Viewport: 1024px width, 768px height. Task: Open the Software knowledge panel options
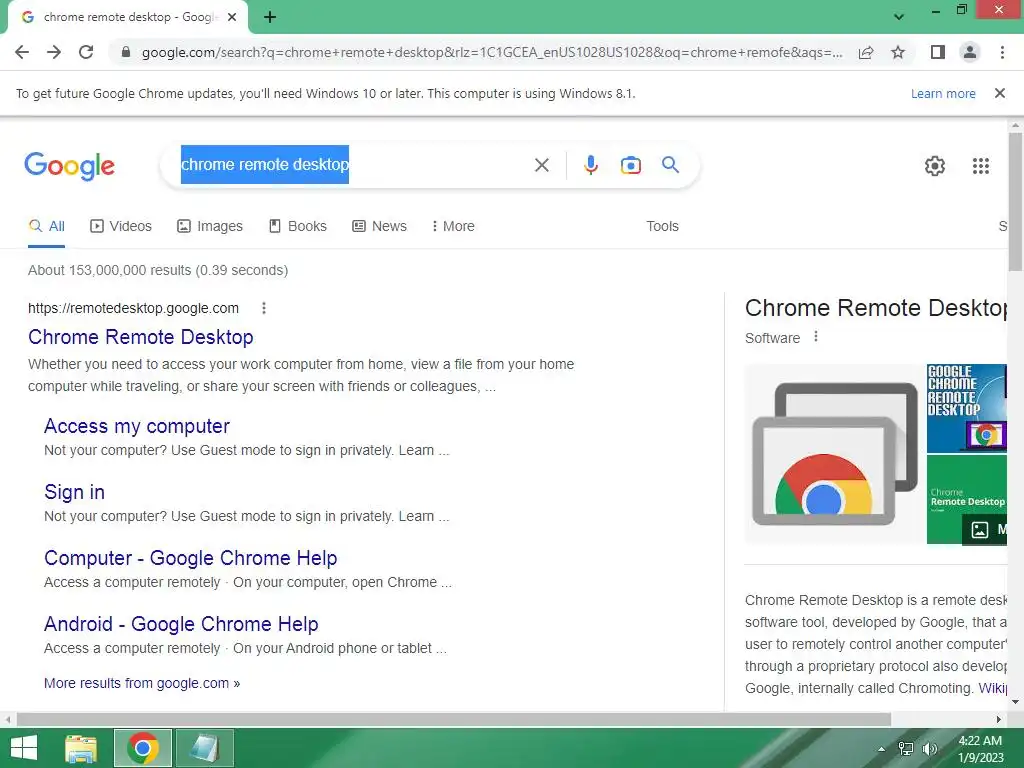click(816, 337)
